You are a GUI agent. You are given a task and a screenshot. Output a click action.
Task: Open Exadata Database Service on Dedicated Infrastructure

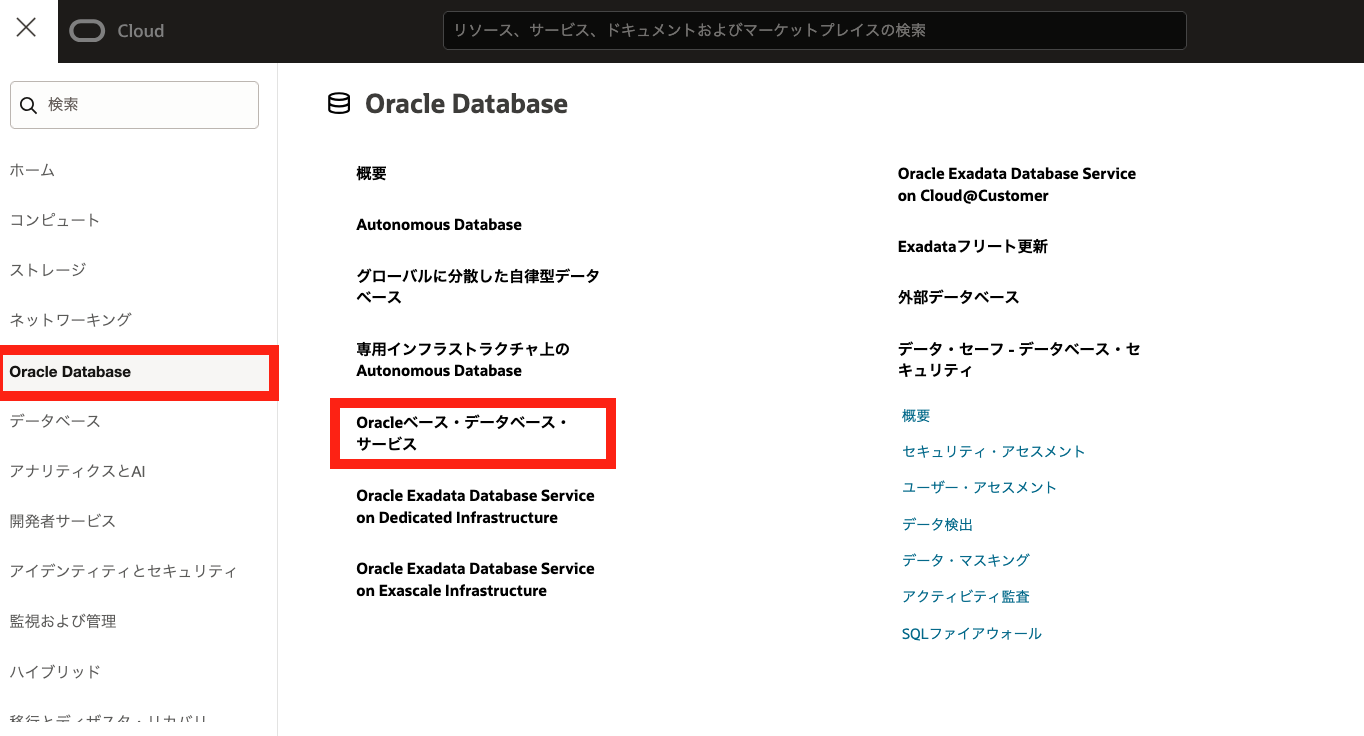pos(475,507)
